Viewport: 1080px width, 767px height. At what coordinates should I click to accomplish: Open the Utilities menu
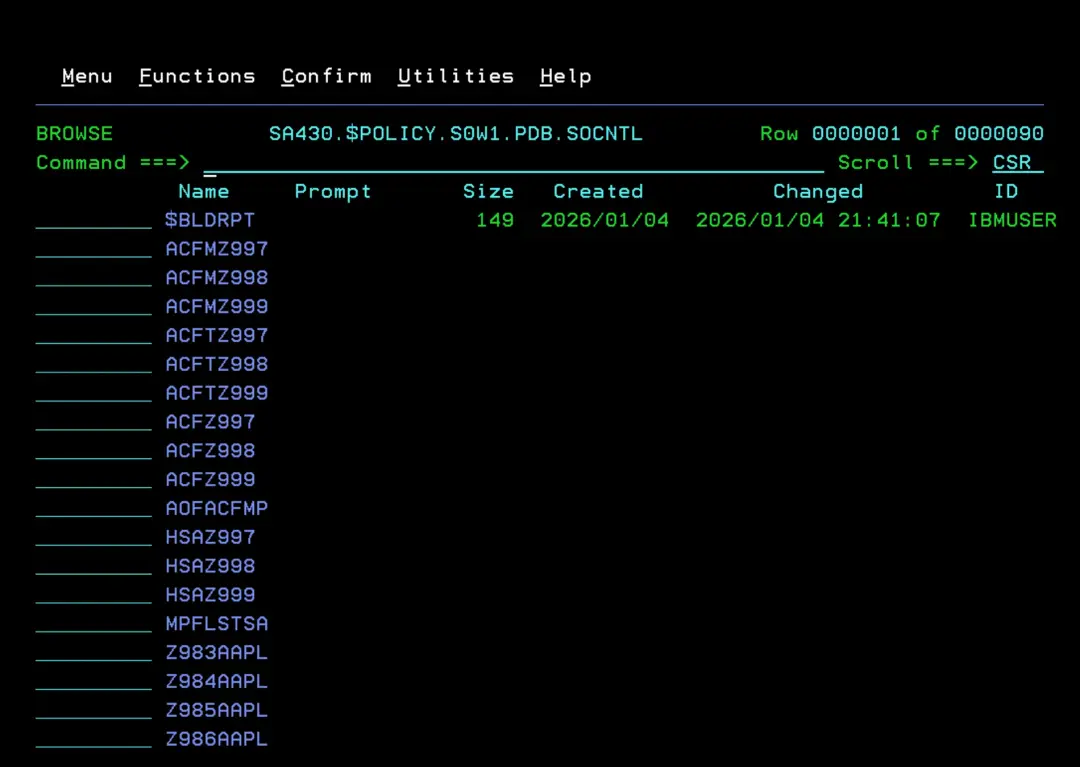point(456,76)
